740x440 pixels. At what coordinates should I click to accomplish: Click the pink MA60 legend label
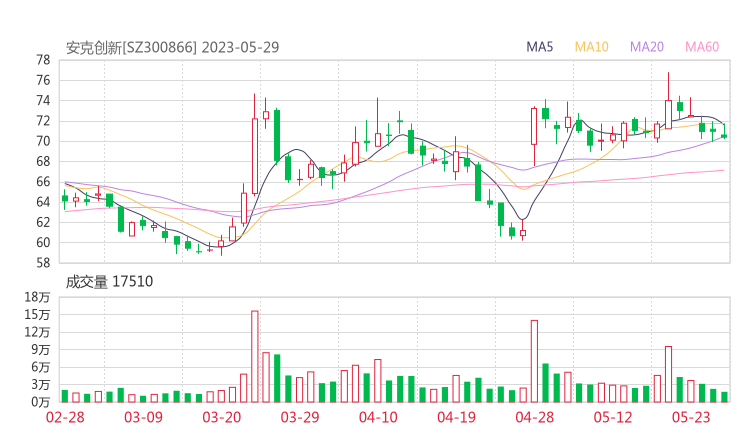701,47
